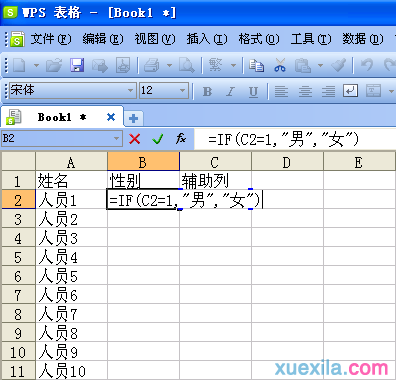
Task: Click the Print icon in toolbar
Action: [x=152, y=65]
